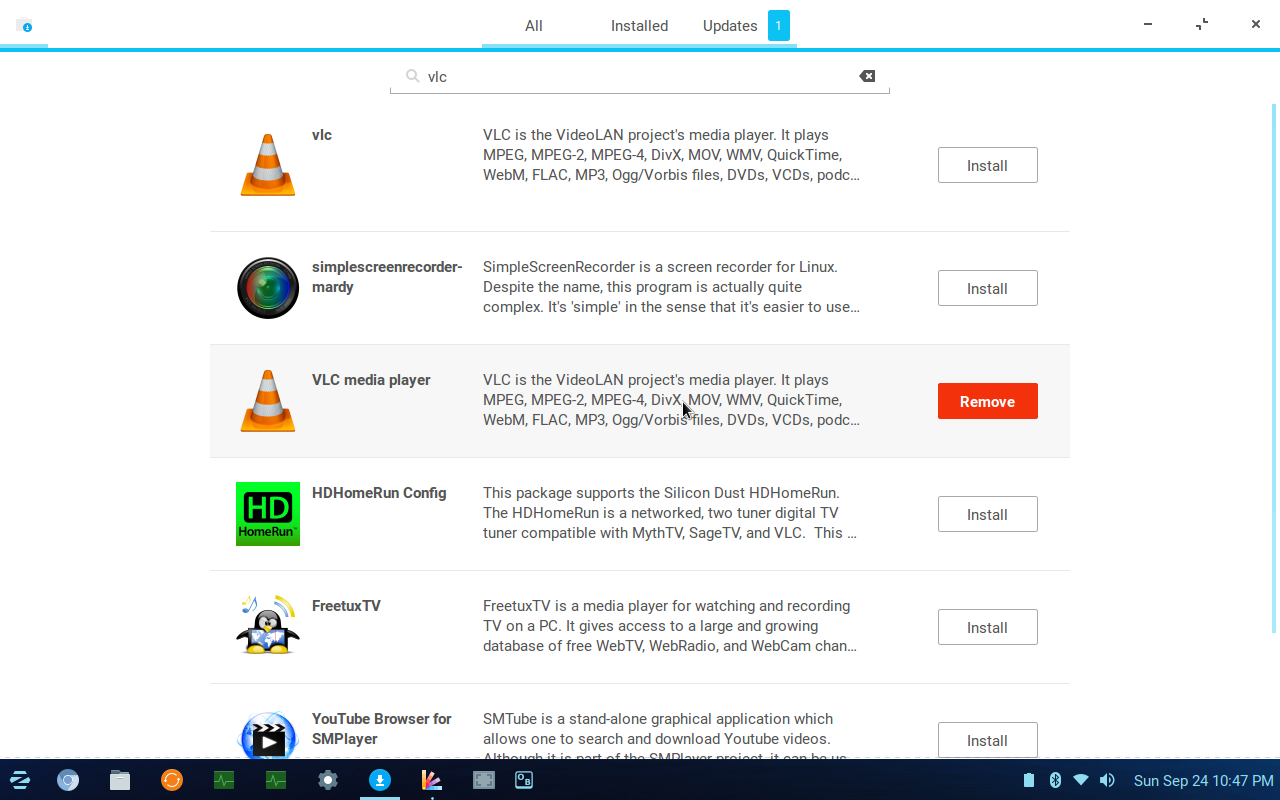This screenshot has height=800, width=1280.
Task: Open the Wi-Fi network indicator
Action: pos(1081,780)
